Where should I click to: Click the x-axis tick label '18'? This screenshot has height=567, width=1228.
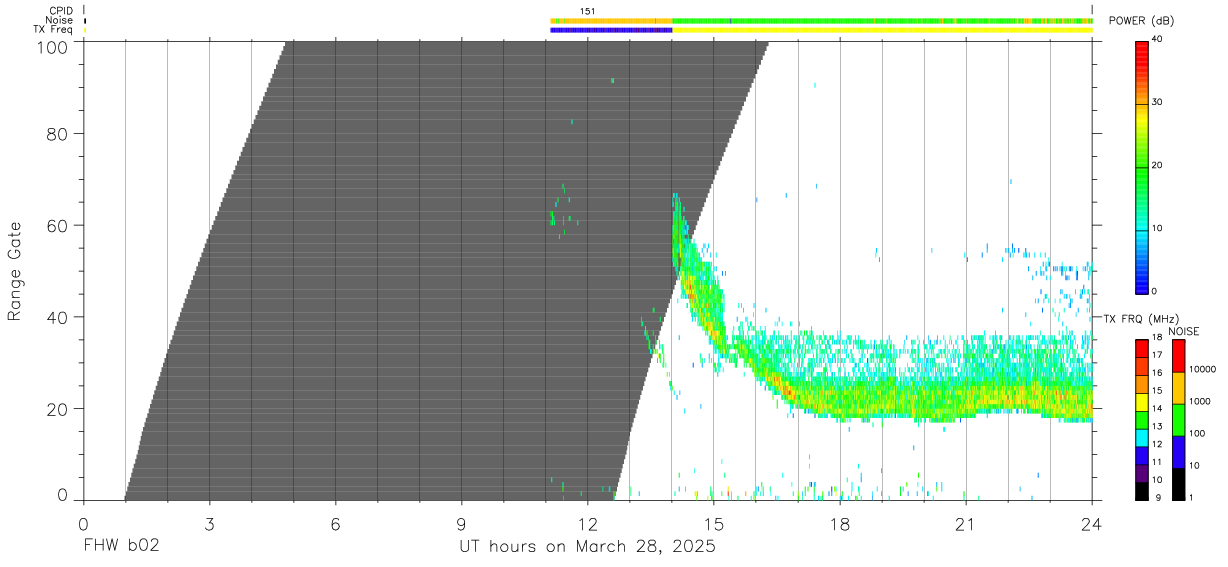coord(840,523)
